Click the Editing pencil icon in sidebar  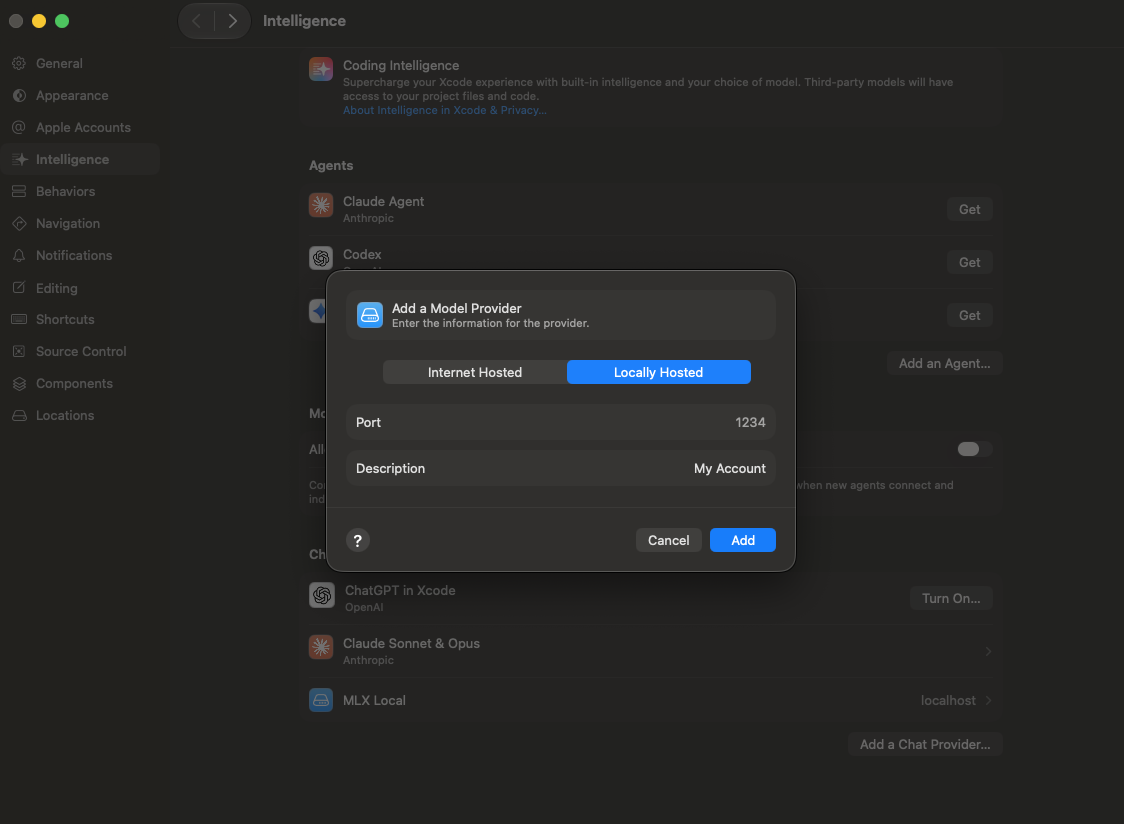(19, 288)
